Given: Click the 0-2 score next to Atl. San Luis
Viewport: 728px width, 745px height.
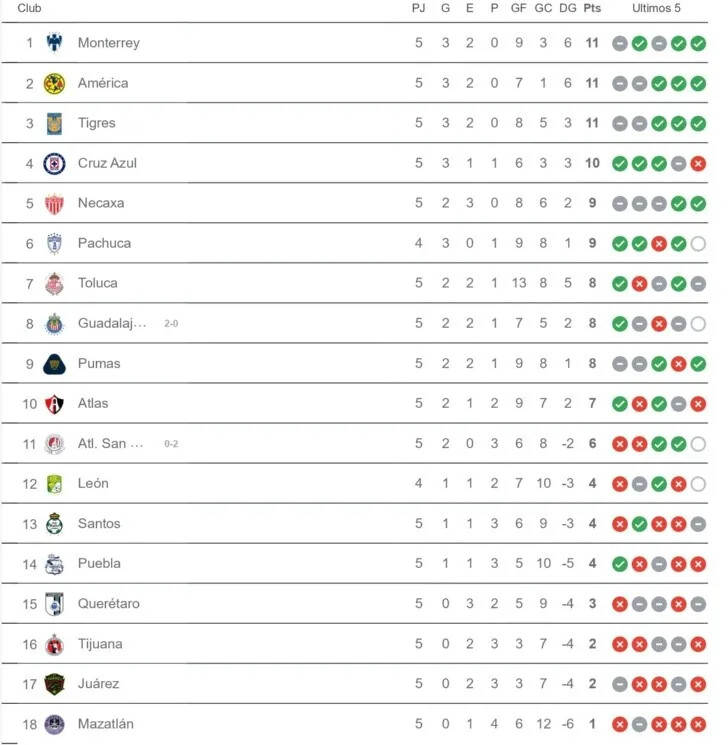Looking at the screenshot, I should pyautogui.click(x=171, y=444).
